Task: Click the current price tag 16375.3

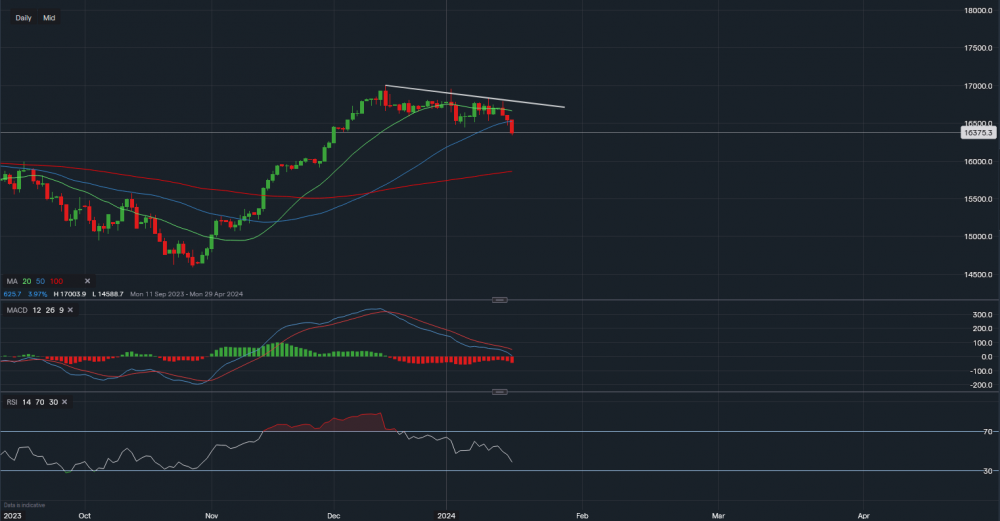Action: pos(974,132)
